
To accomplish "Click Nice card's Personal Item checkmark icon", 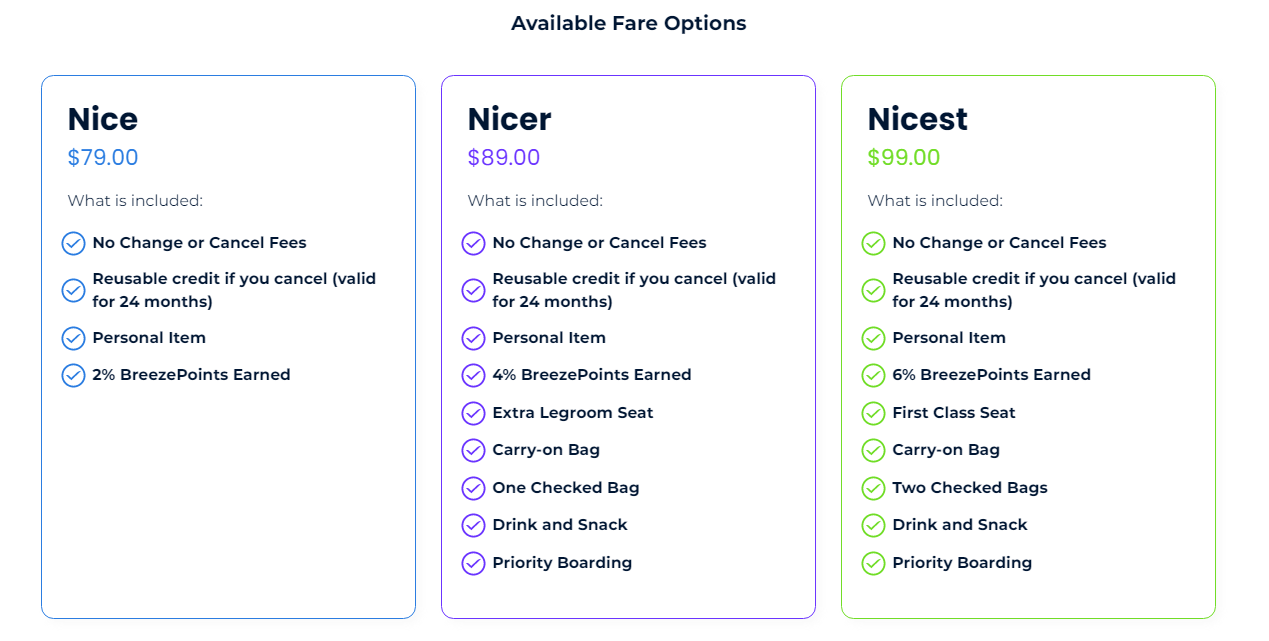I will [x=73, y=338].
